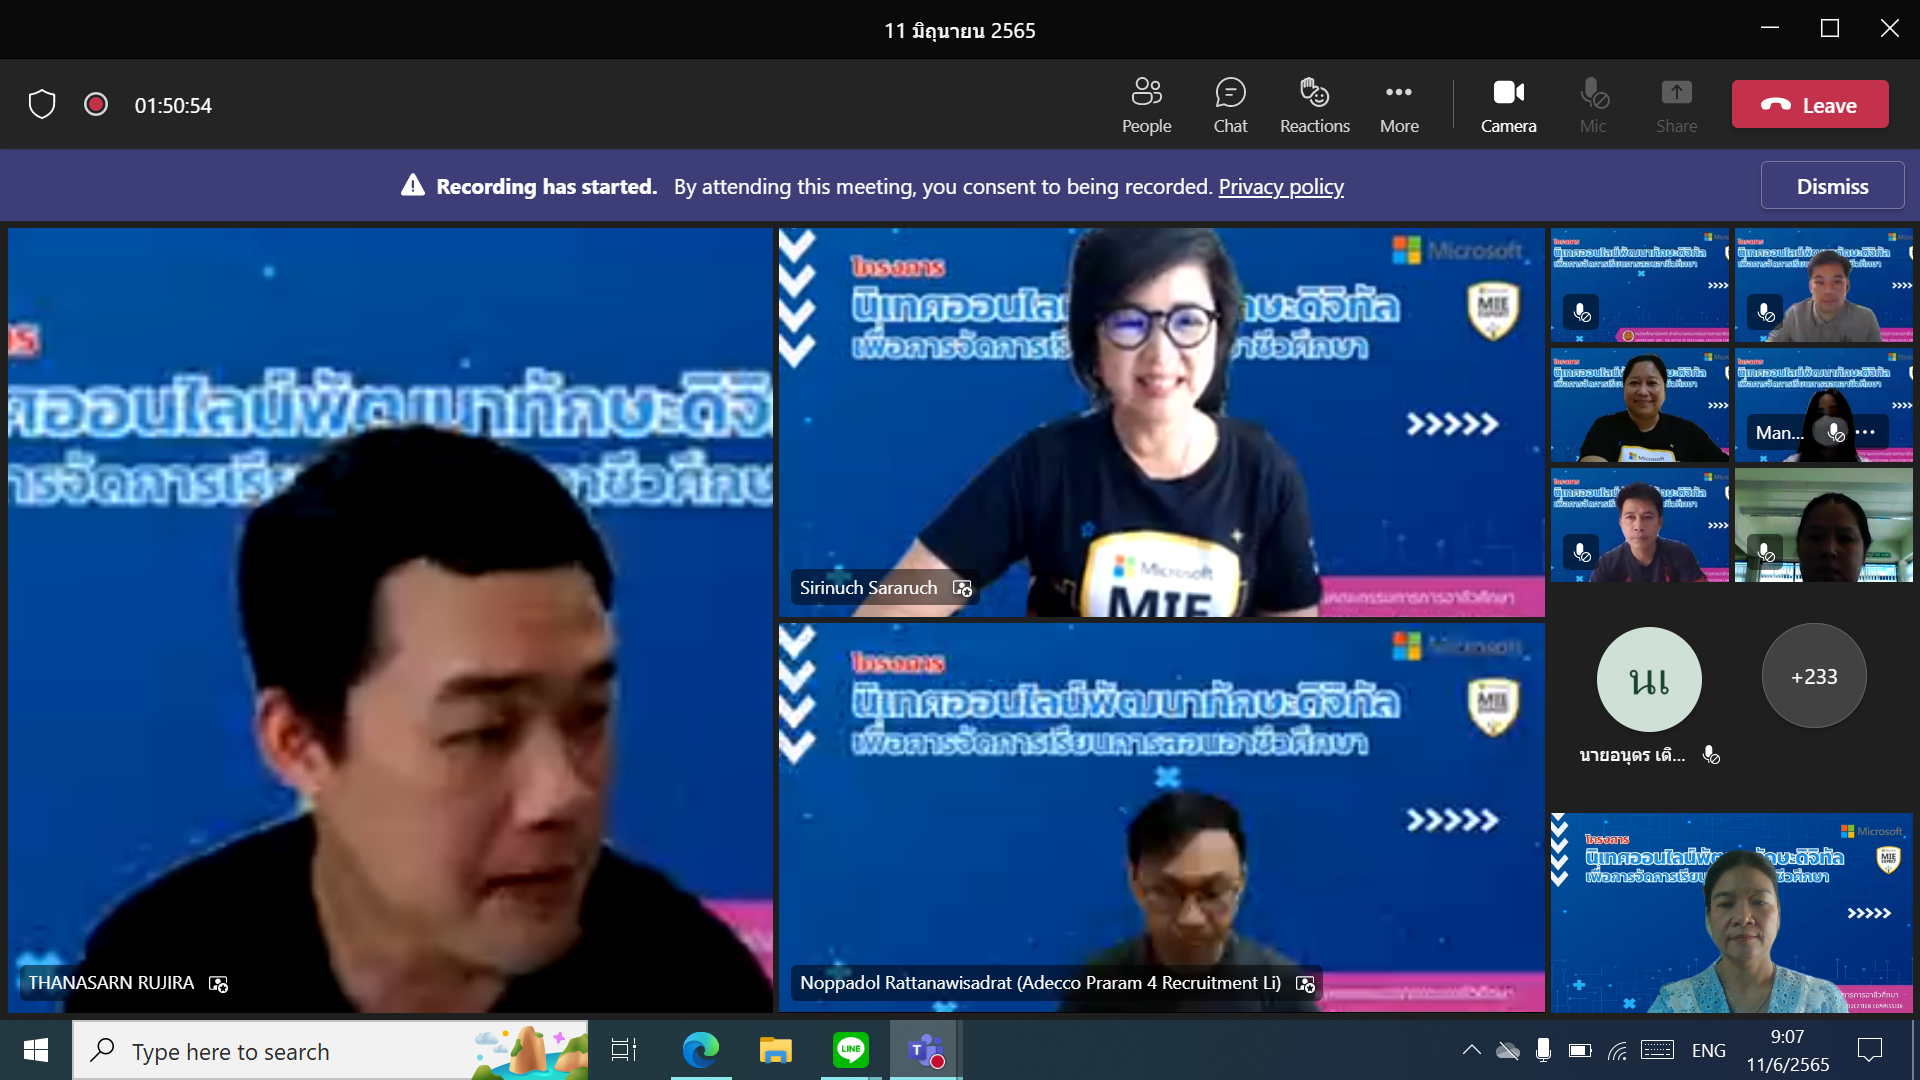Open the People panel
1920x1080 pixels.
(1146, 105)
